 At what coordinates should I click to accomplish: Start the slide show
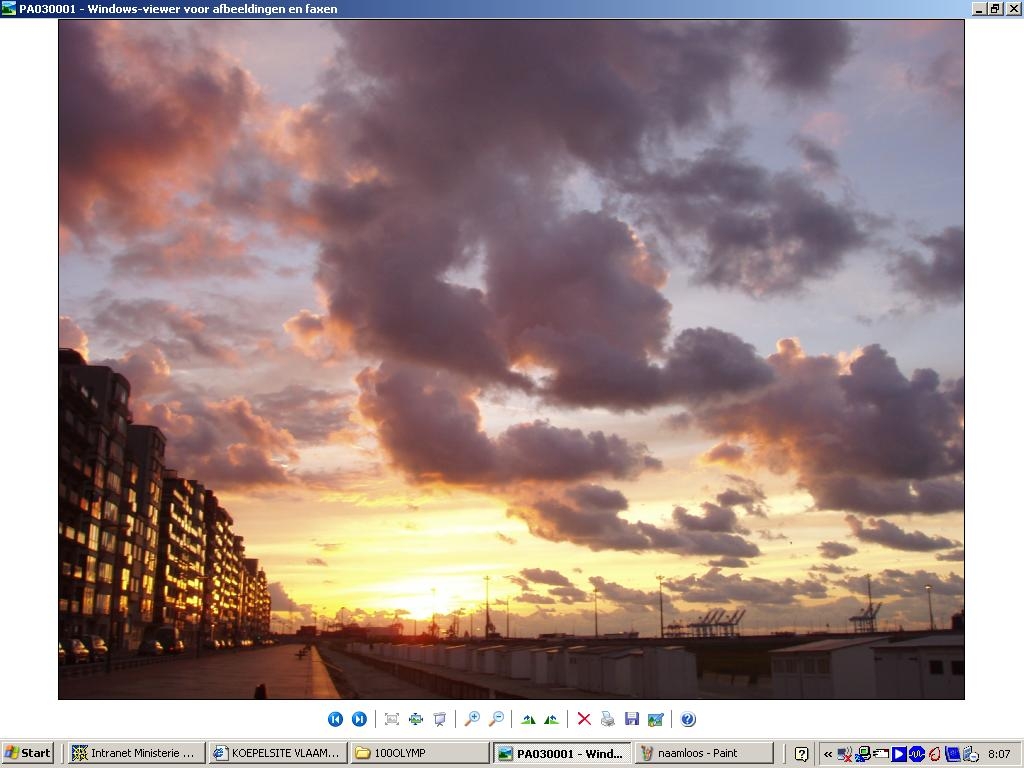pos(440,719)
